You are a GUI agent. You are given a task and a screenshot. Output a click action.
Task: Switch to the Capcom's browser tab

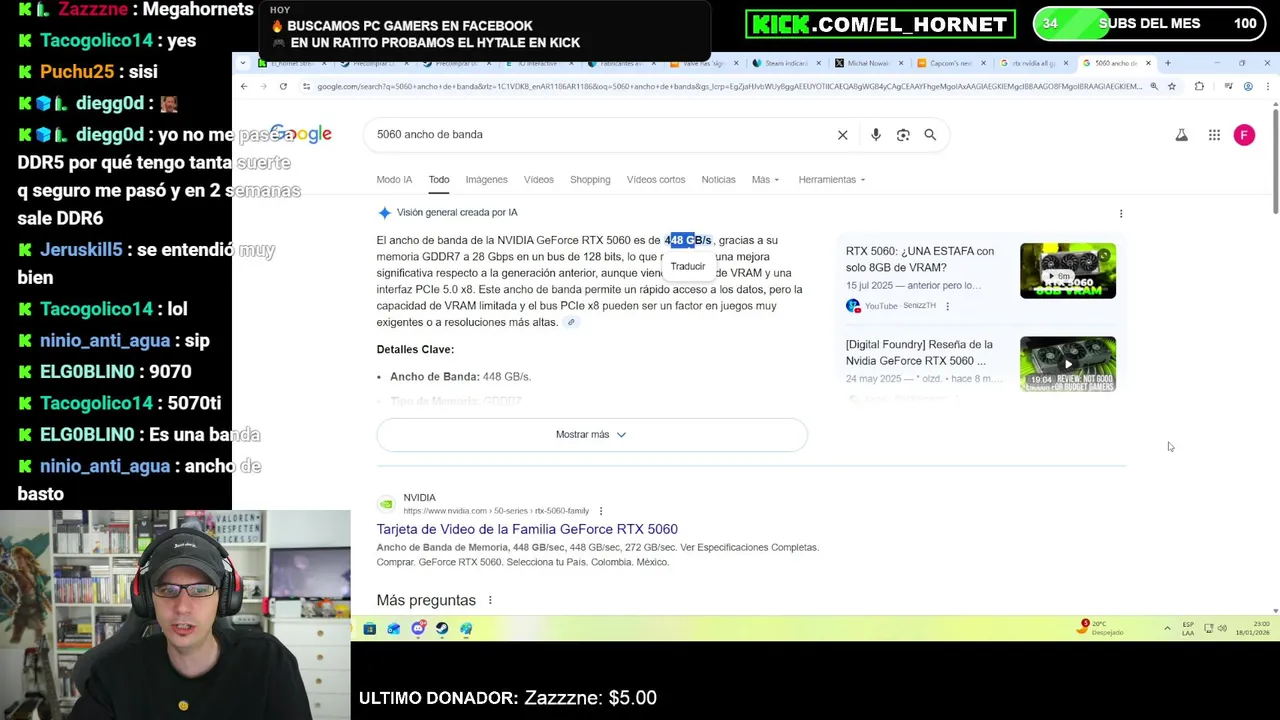tap(950, 63)
